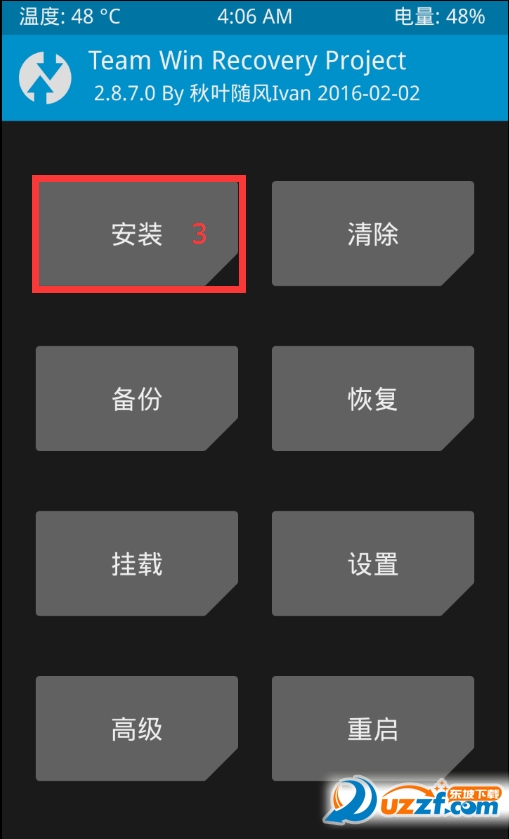Choose the 恢复 (Restore) button

point(373,399)
